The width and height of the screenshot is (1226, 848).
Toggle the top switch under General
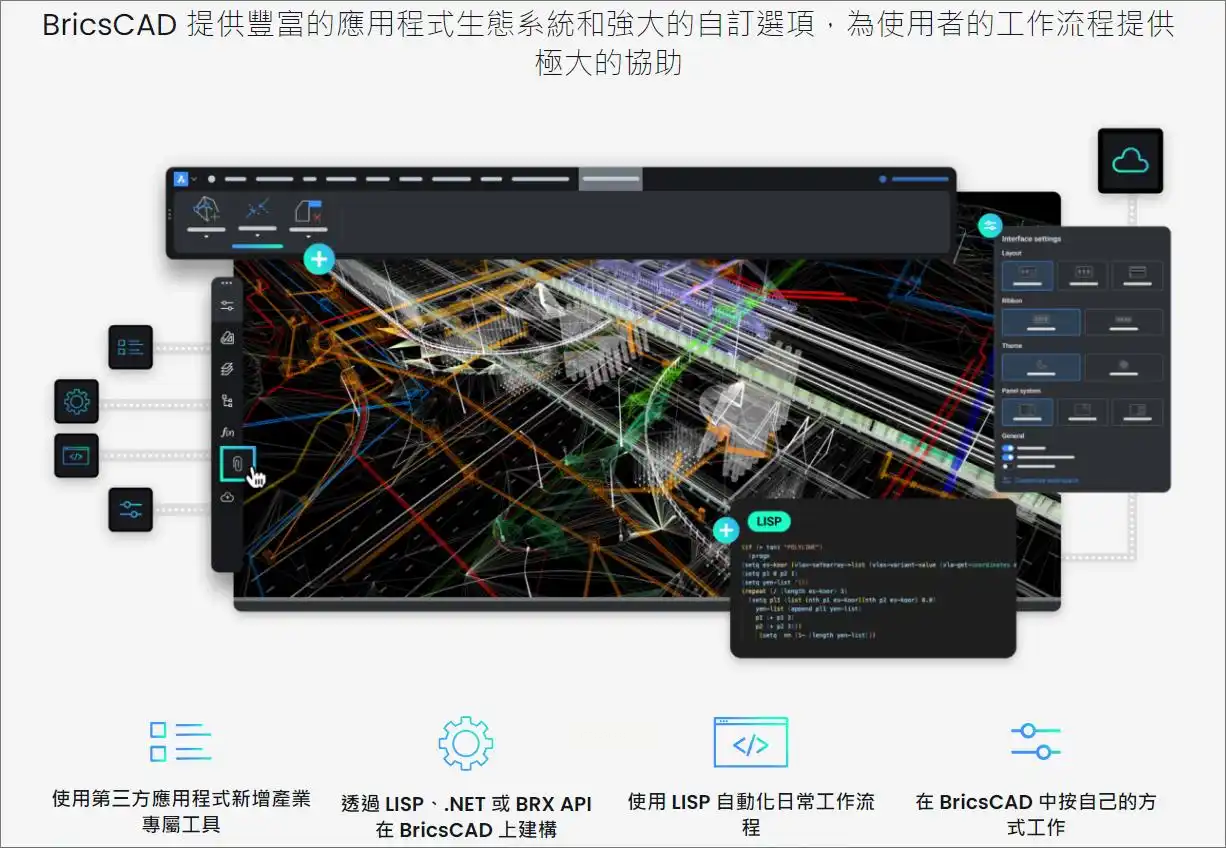coord(1008,448)
